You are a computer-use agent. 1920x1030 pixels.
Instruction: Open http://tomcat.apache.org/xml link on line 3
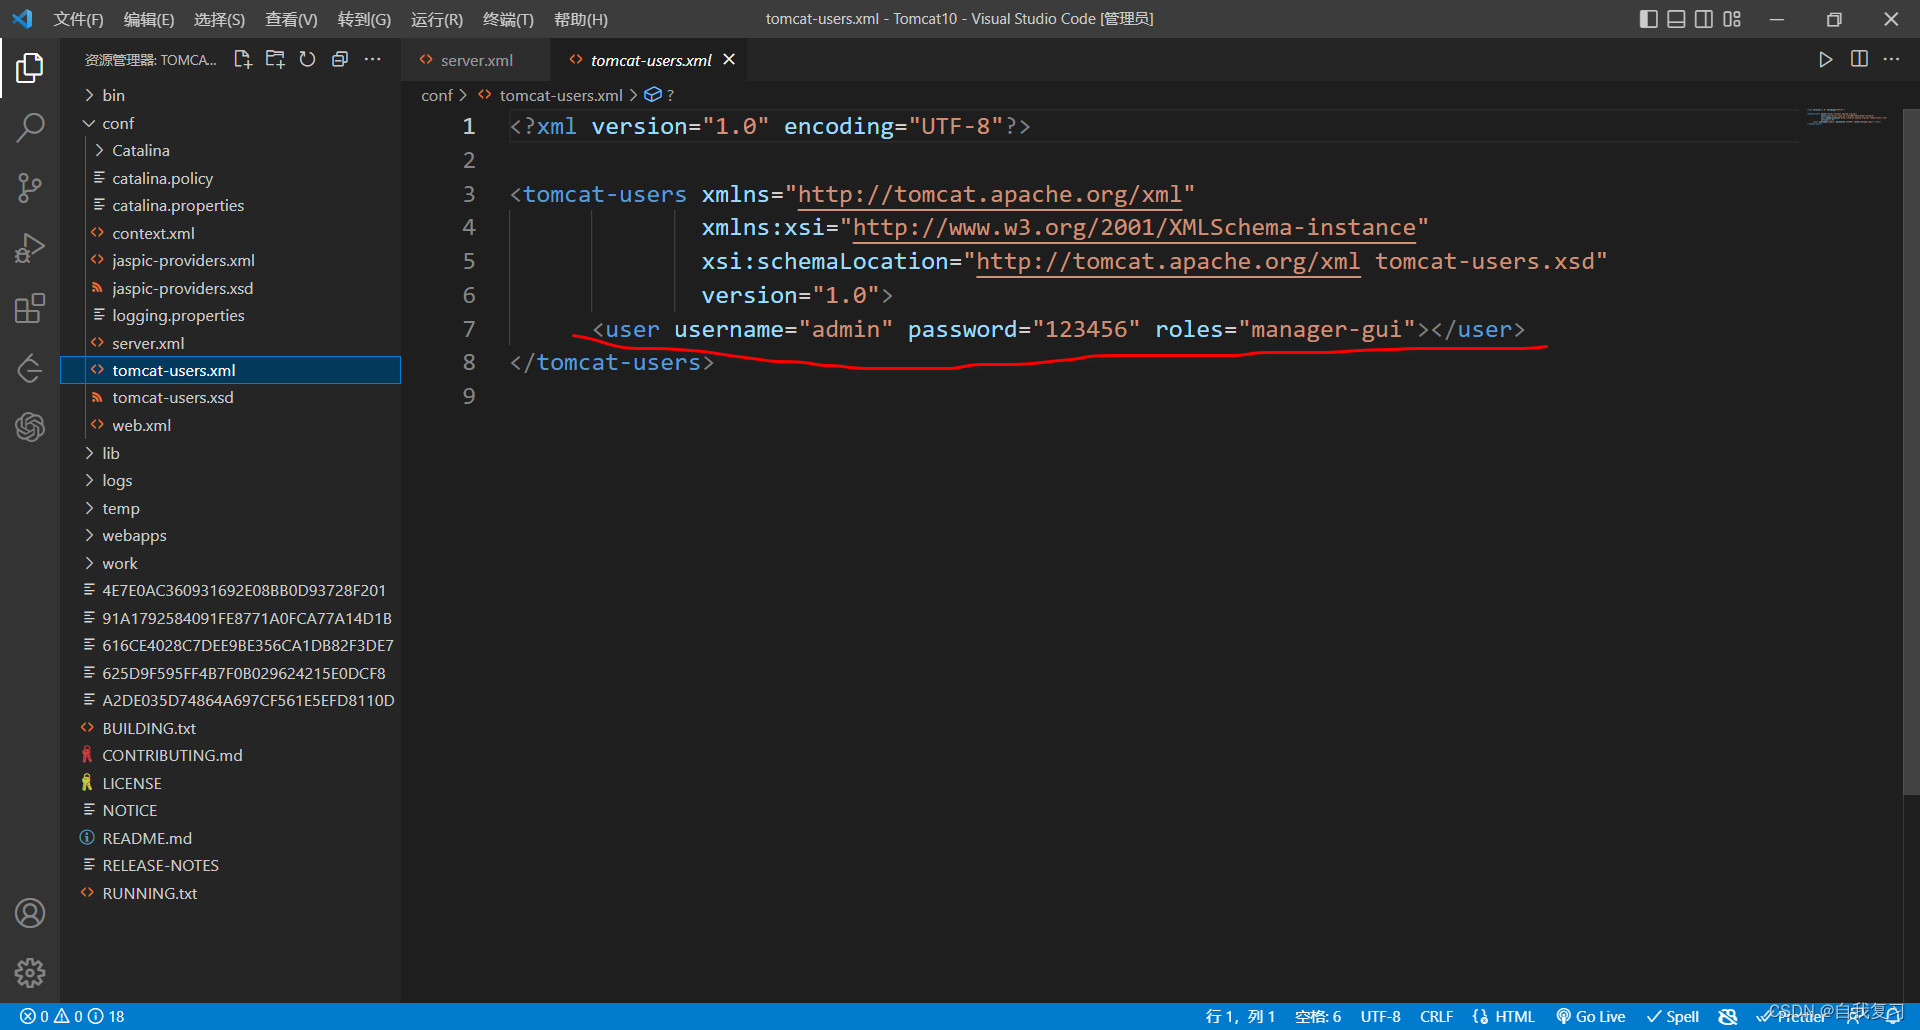pyautogui.click(x=990, y=194)
